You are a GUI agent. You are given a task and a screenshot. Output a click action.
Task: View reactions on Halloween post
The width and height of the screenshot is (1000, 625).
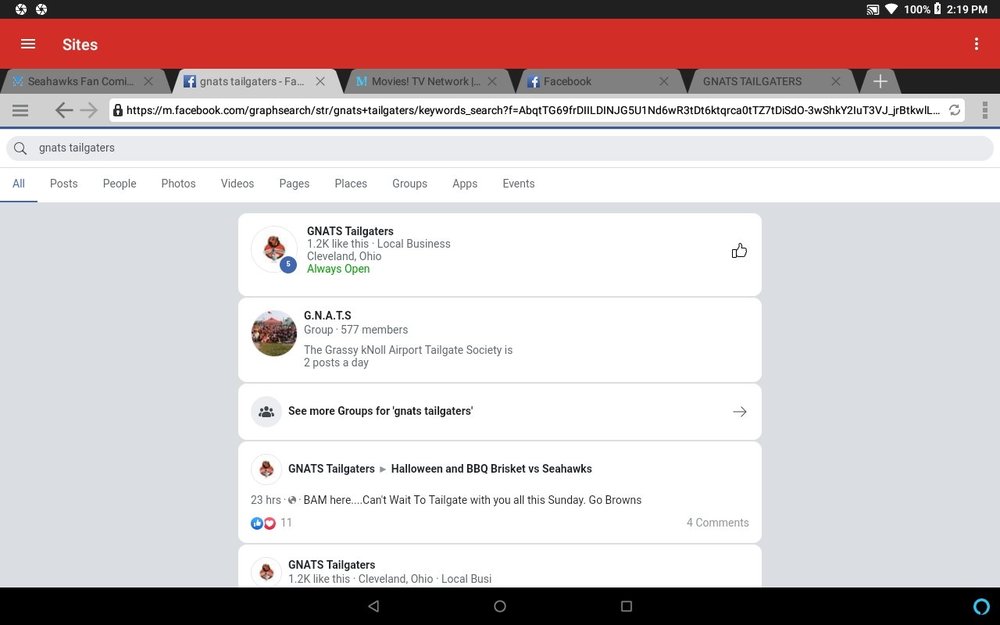coord(271,523)
